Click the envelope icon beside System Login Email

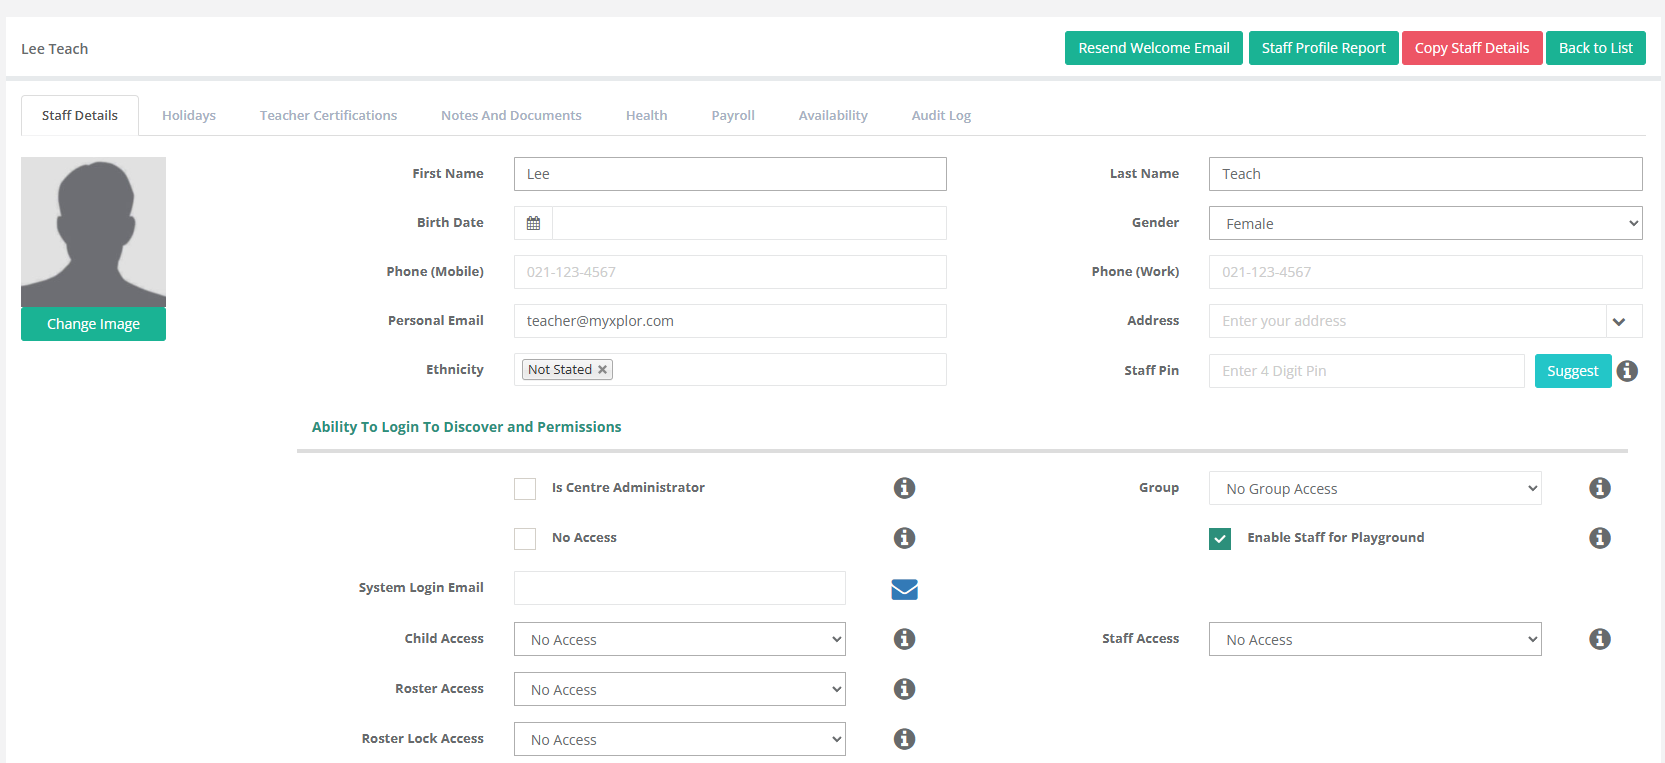point(904,589)
